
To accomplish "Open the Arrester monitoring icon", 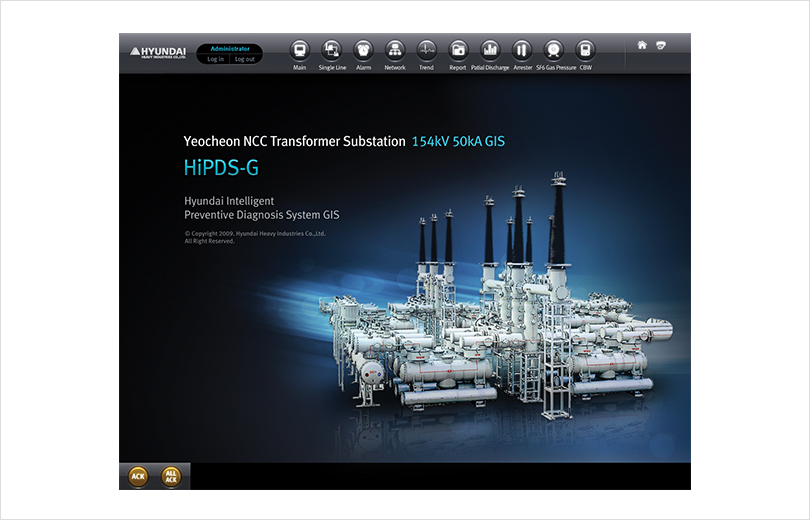I will tap(522, 51).
